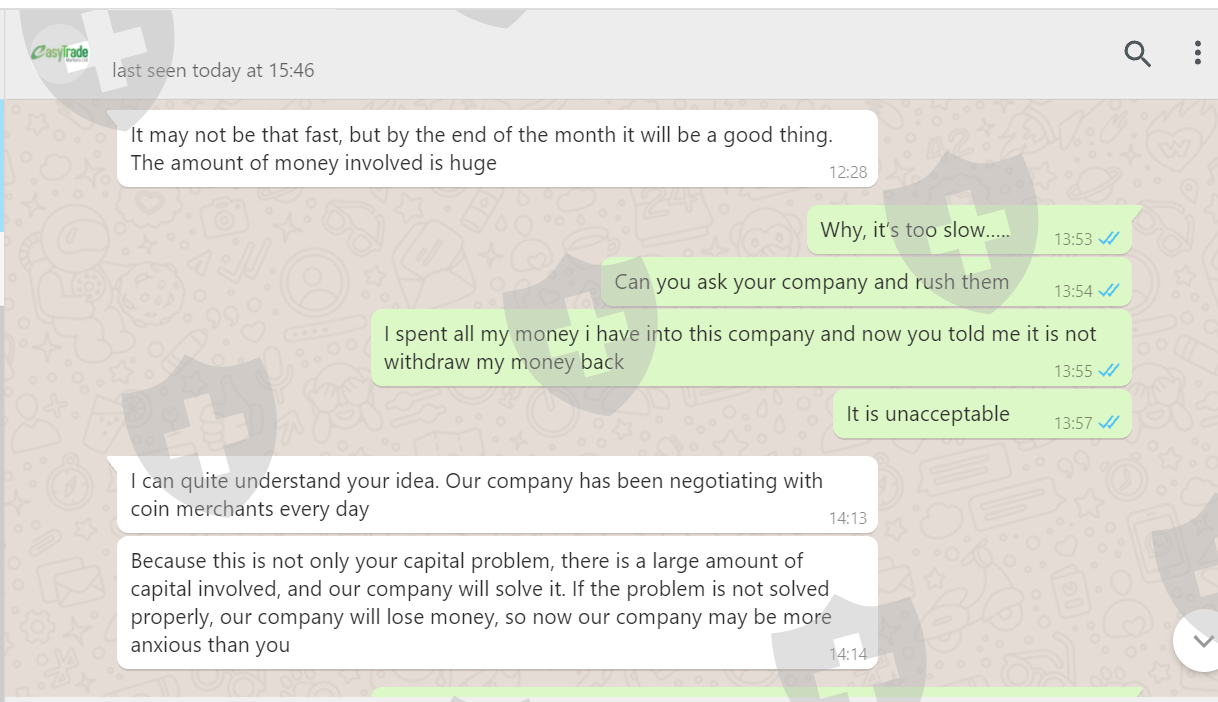Open search in chat magnifier icon
Image resolution: width=1218 pixels, height=702 pixels.
pos(1137,53)
